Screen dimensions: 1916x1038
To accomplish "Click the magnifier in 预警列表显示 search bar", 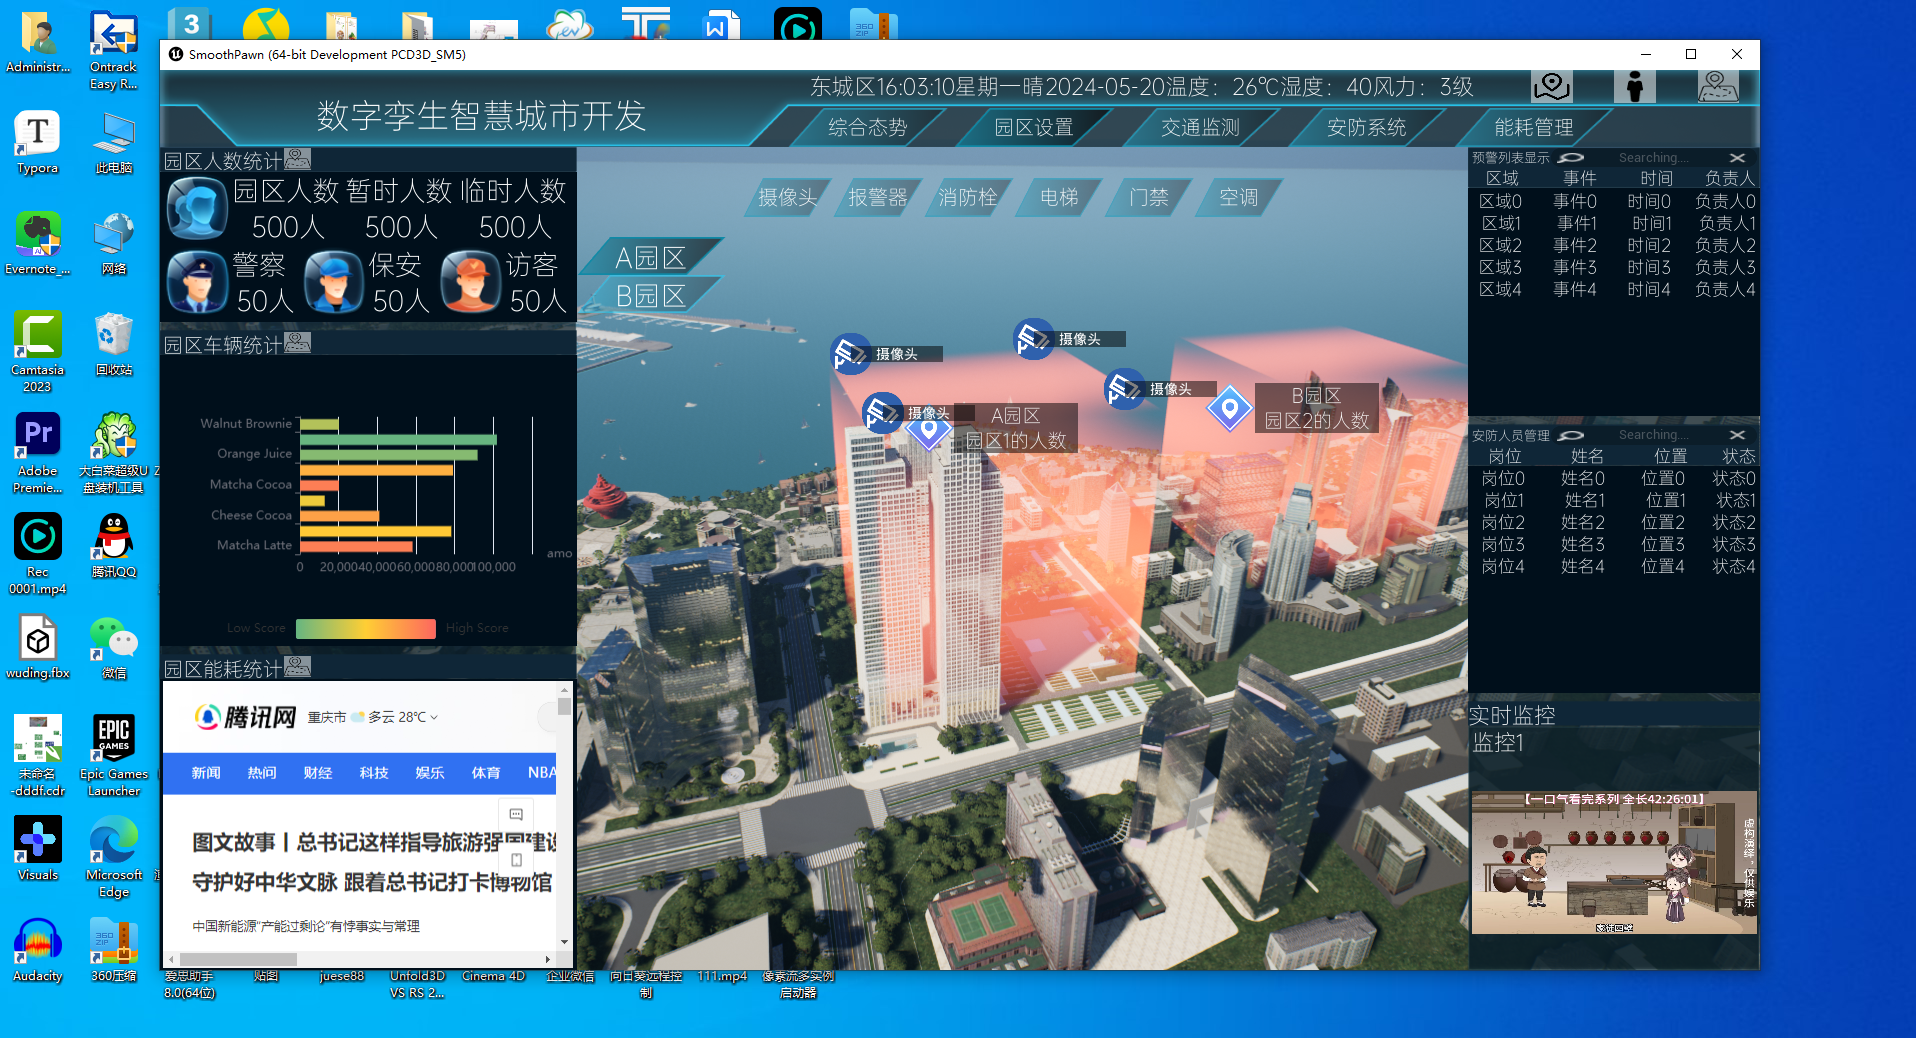I will (x=1571, y=158).
